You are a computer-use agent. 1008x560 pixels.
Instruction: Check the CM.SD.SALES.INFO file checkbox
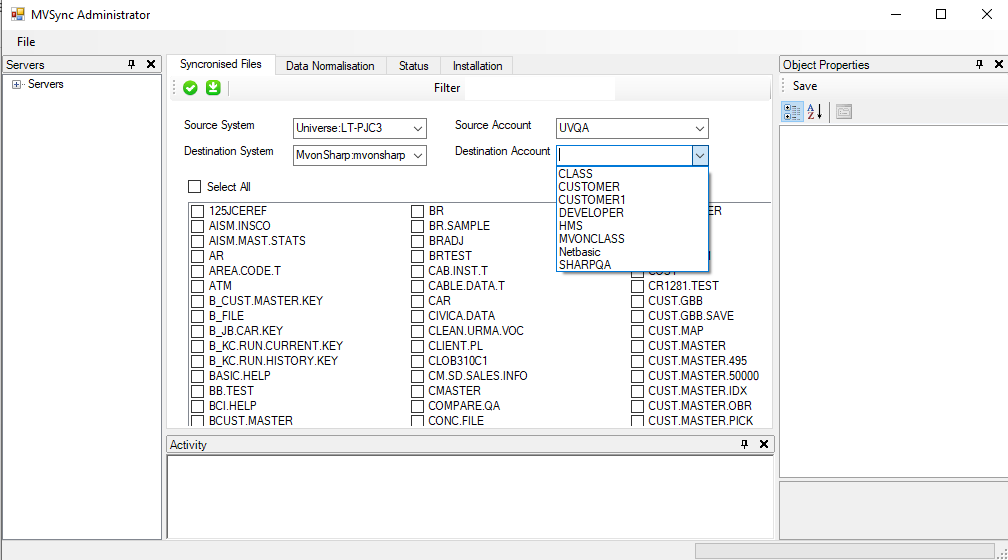point(417,376)
